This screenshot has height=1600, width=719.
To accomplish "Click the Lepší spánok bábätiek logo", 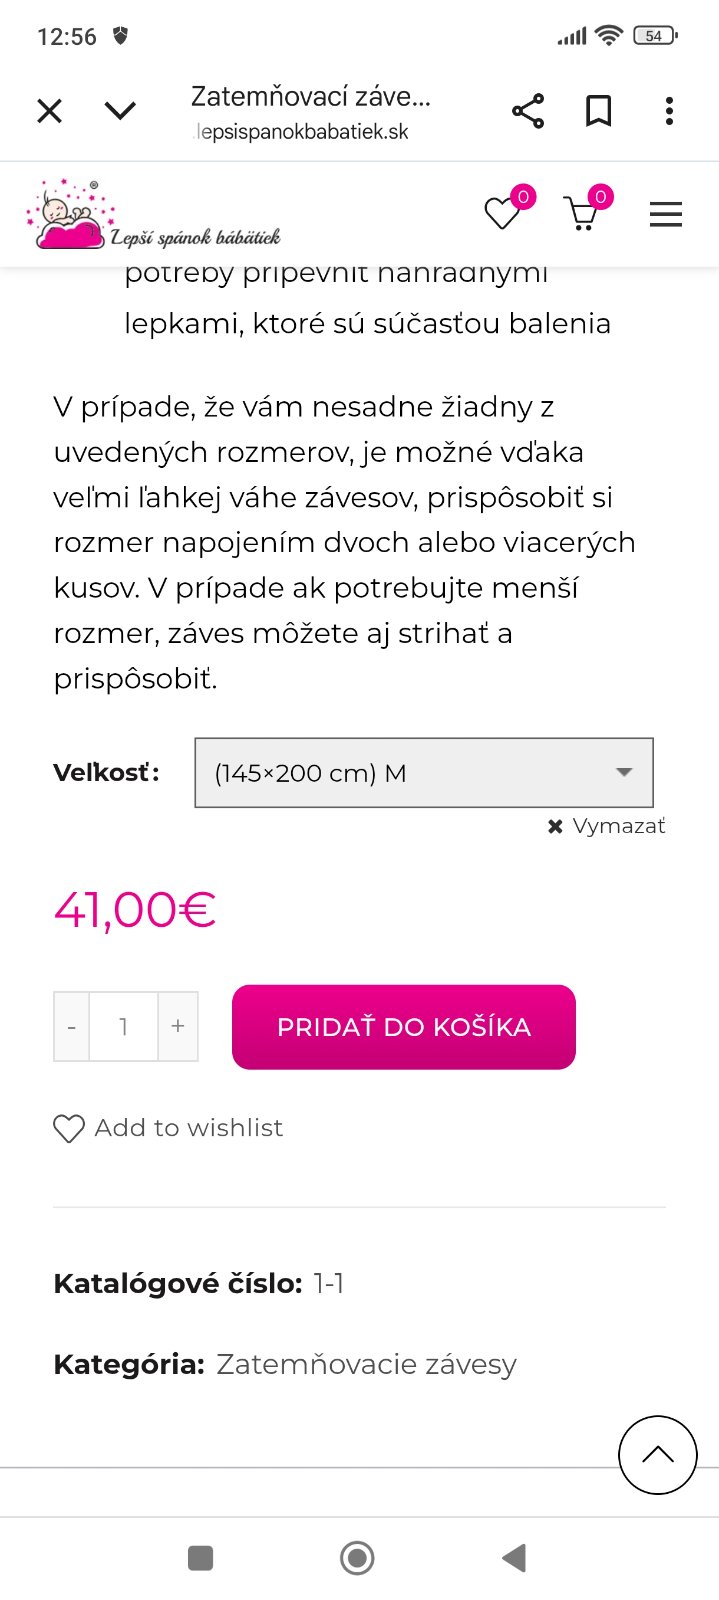I will 153,215.
